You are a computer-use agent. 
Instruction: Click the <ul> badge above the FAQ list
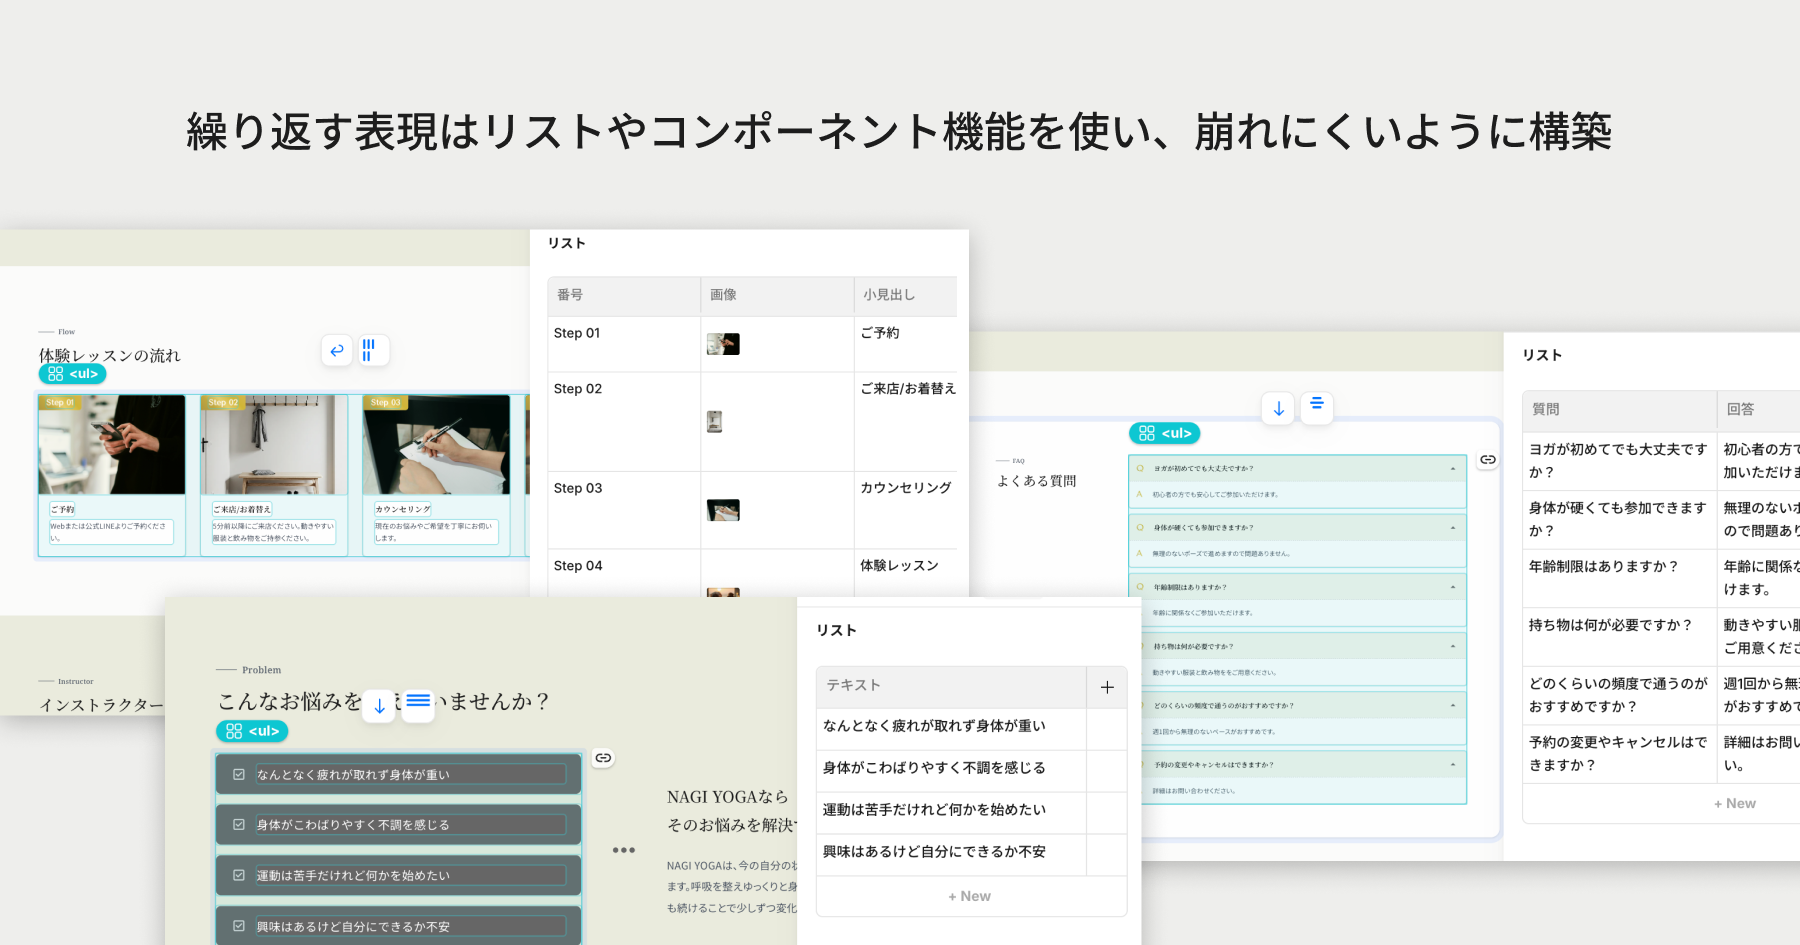(x=1163, y=433)
